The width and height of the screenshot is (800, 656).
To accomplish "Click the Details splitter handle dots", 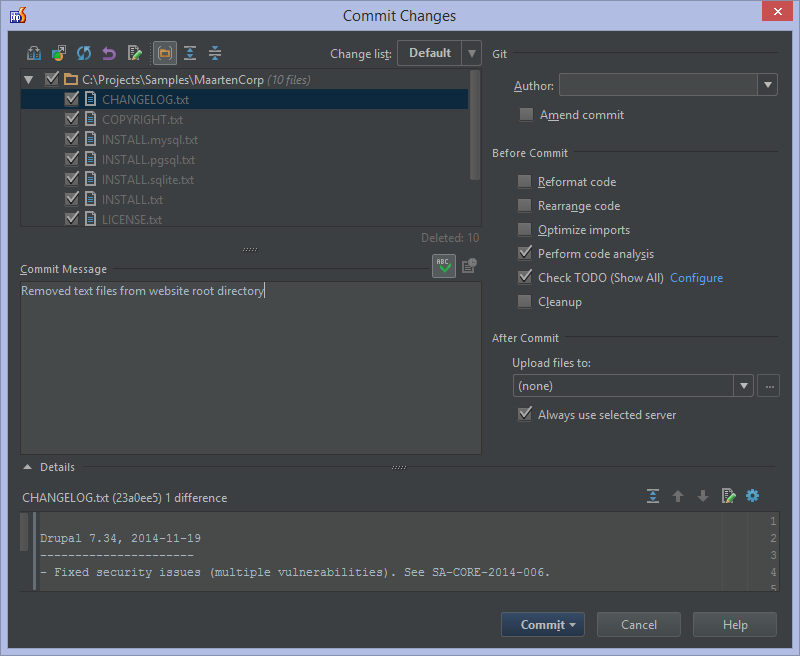I will tap(399, 467).
